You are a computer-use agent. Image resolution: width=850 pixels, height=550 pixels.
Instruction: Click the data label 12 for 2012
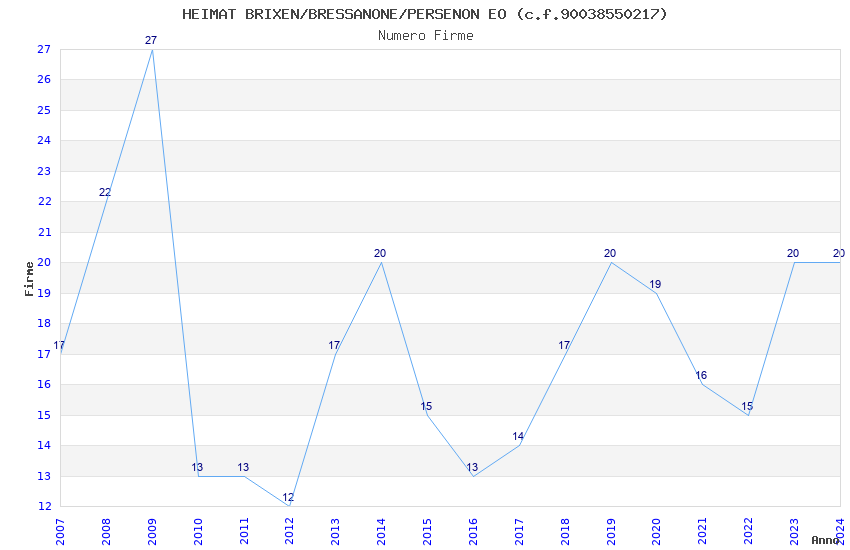pyautogui.click(x=288, y=497)
